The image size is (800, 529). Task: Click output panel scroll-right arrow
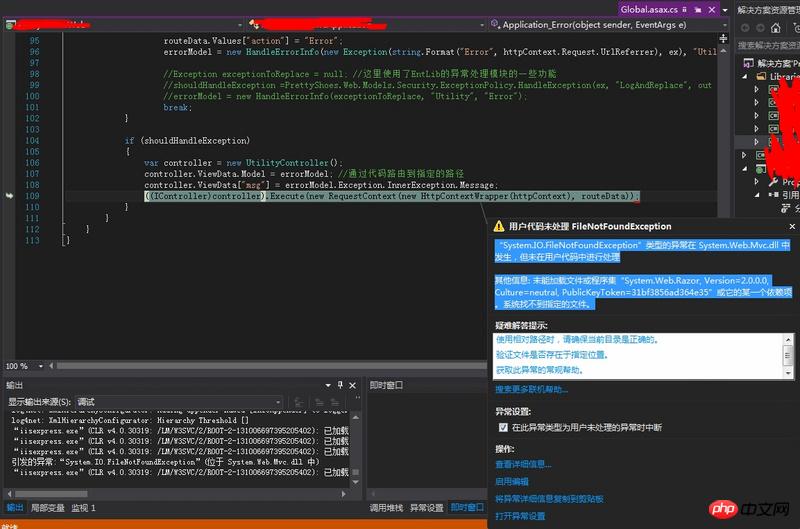point(343,494)
